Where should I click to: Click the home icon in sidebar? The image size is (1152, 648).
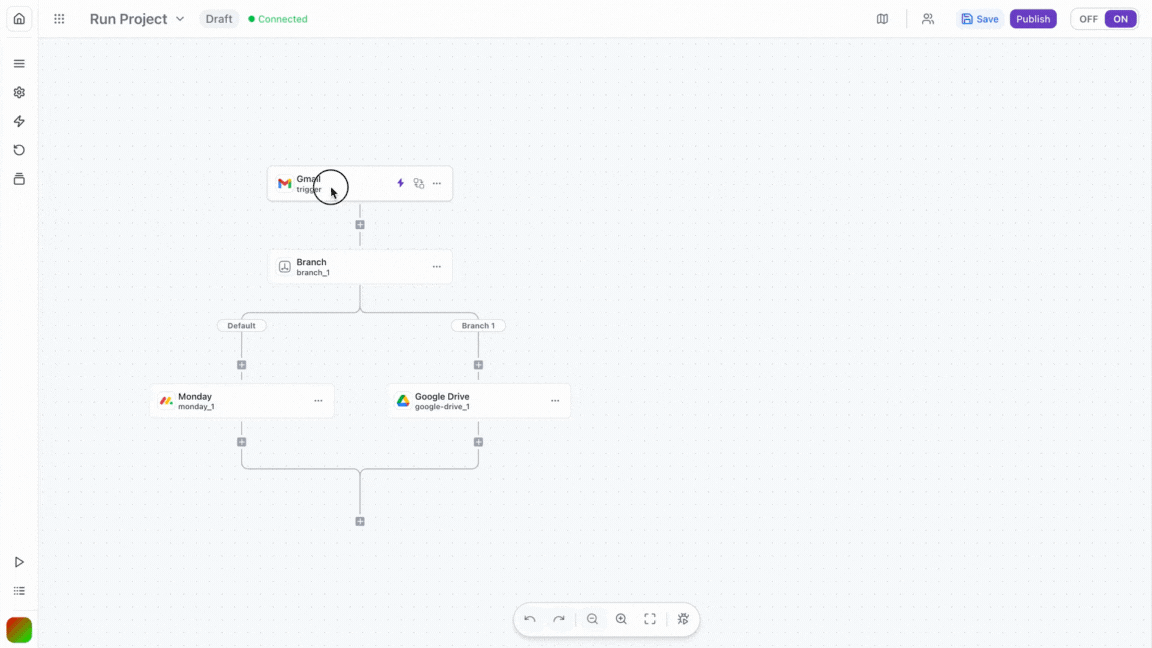(19, 19)
